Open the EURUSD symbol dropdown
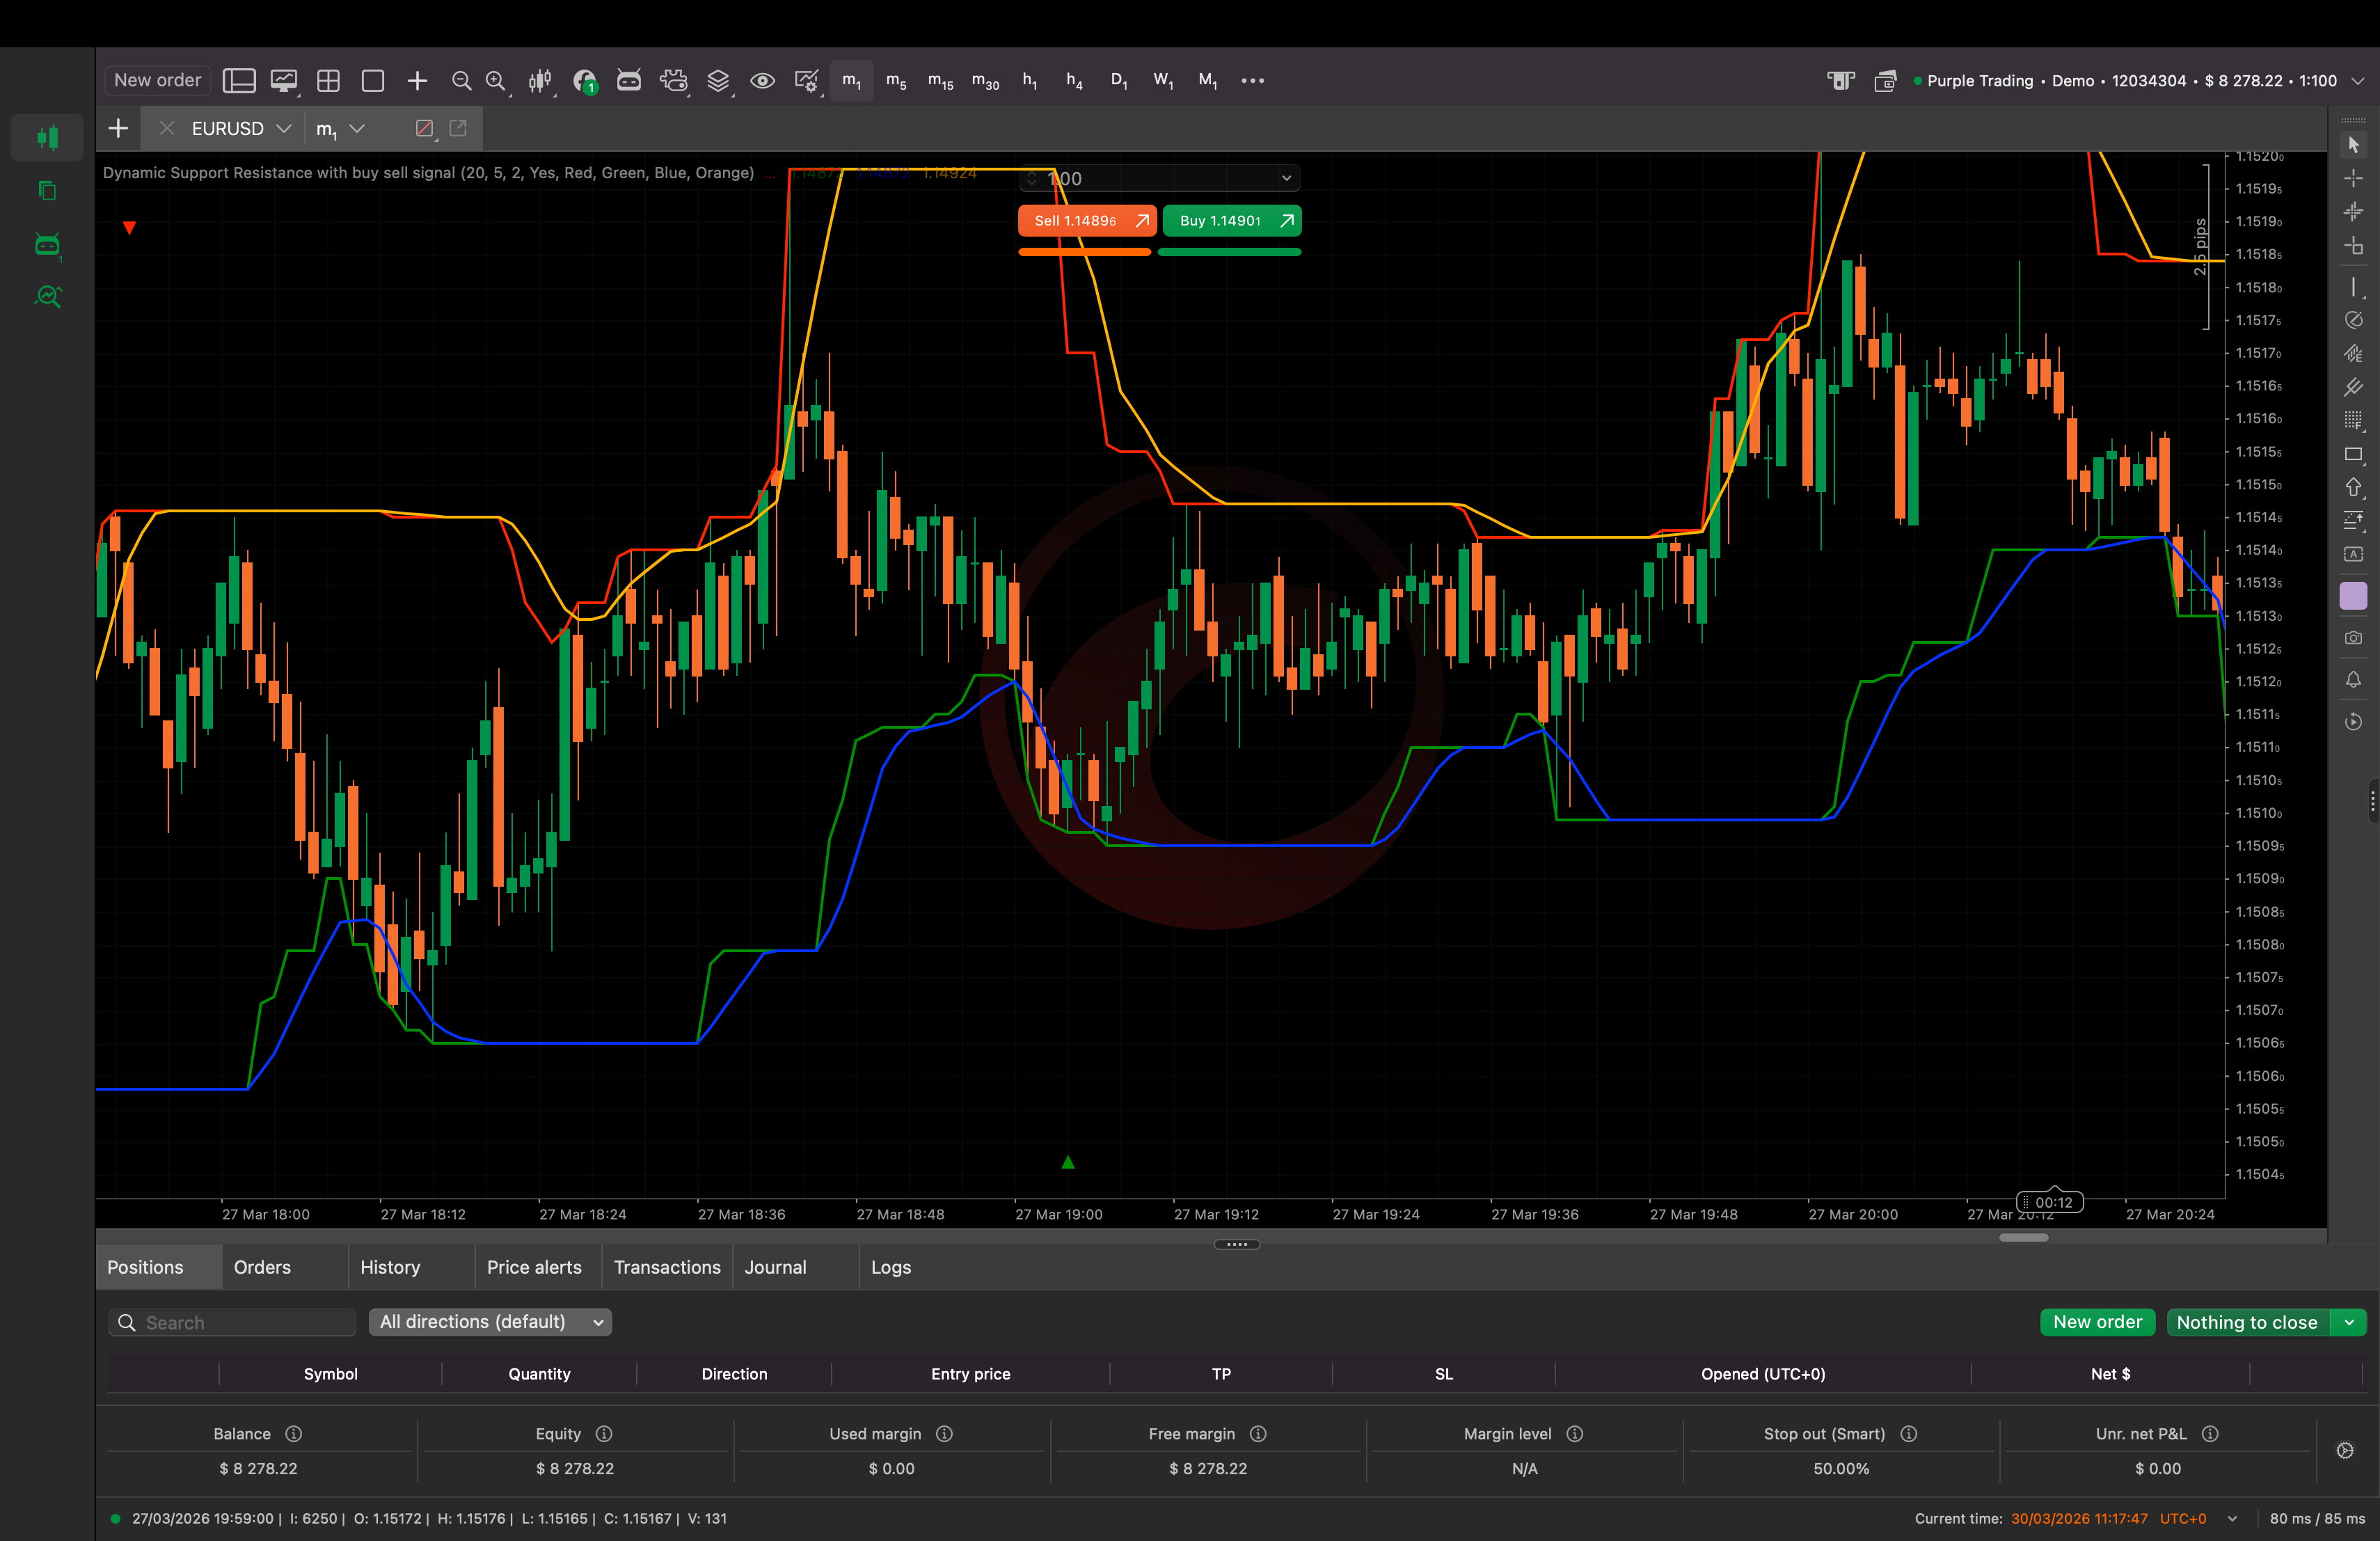This screenshot has width=2380, height=1541. pos(240,128)
